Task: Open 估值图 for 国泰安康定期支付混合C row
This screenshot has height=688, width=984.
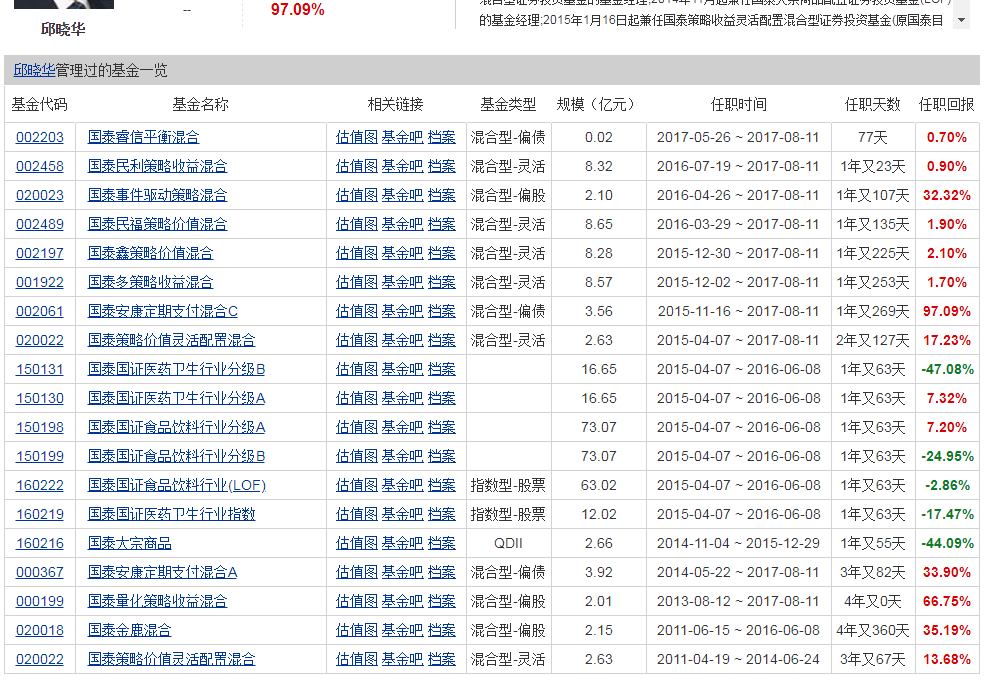Action: 356,311
